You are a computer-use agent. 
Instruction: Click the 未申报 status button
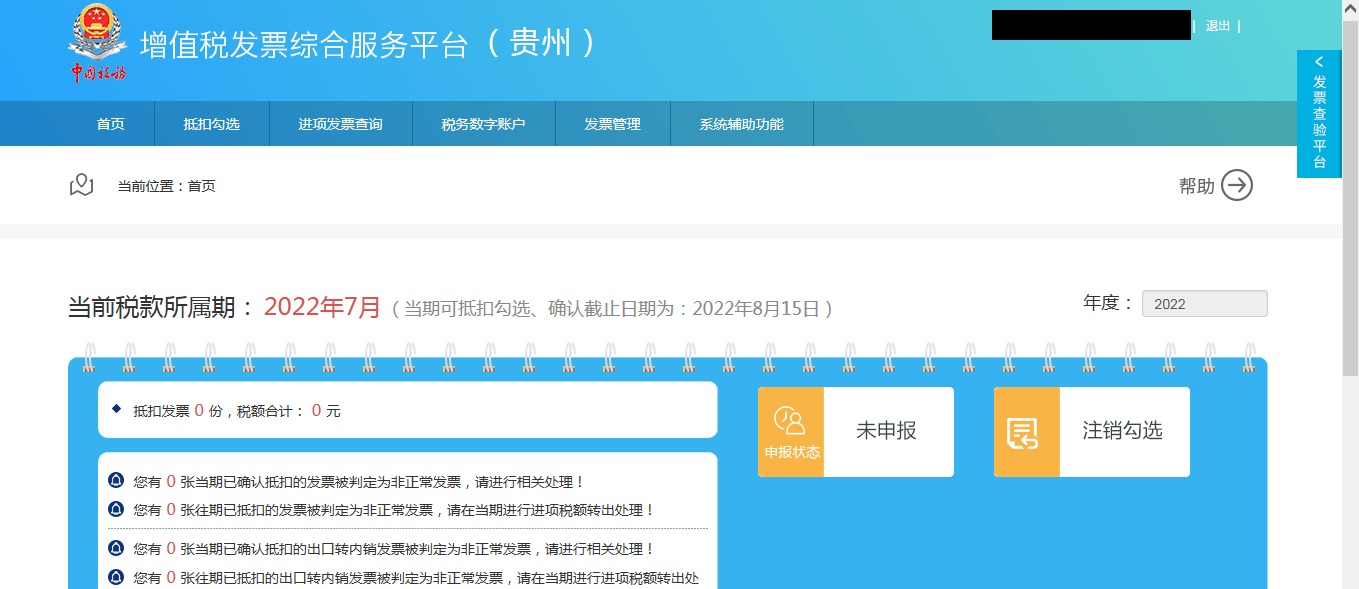[x=887, y=431]
